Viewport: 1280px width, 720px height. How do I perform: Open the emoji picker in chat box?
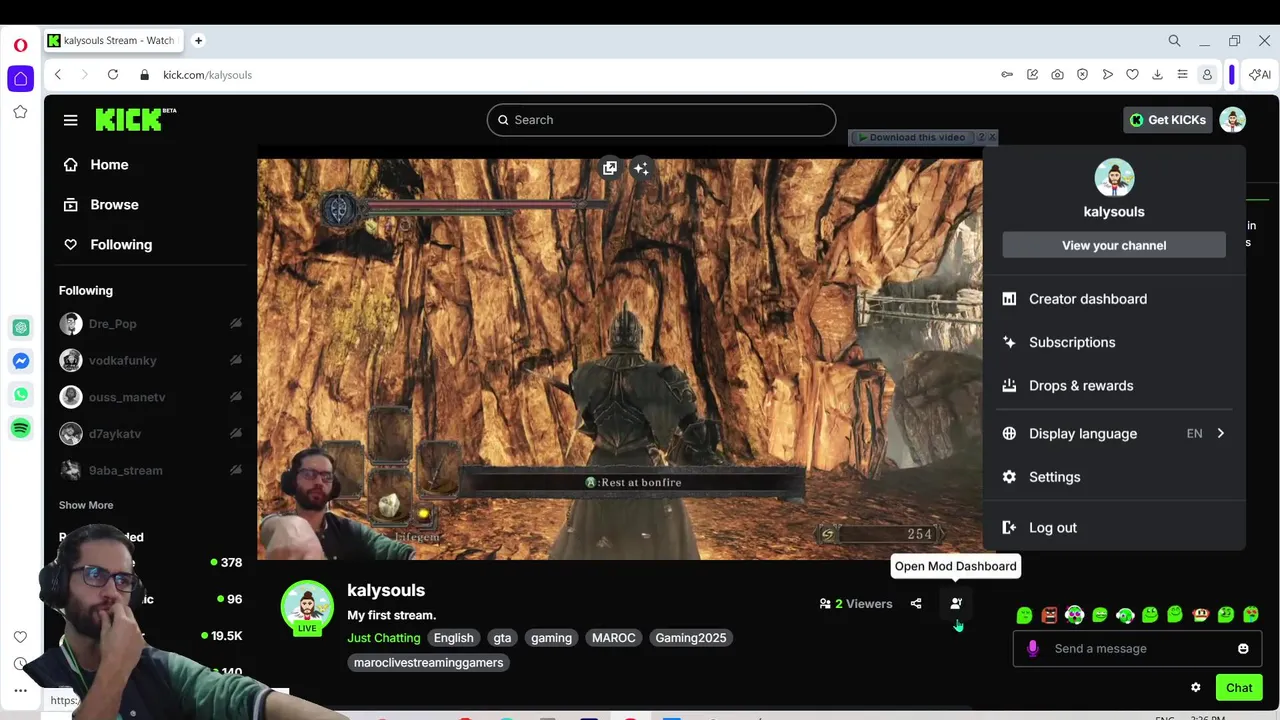[x=1243, y=648]
